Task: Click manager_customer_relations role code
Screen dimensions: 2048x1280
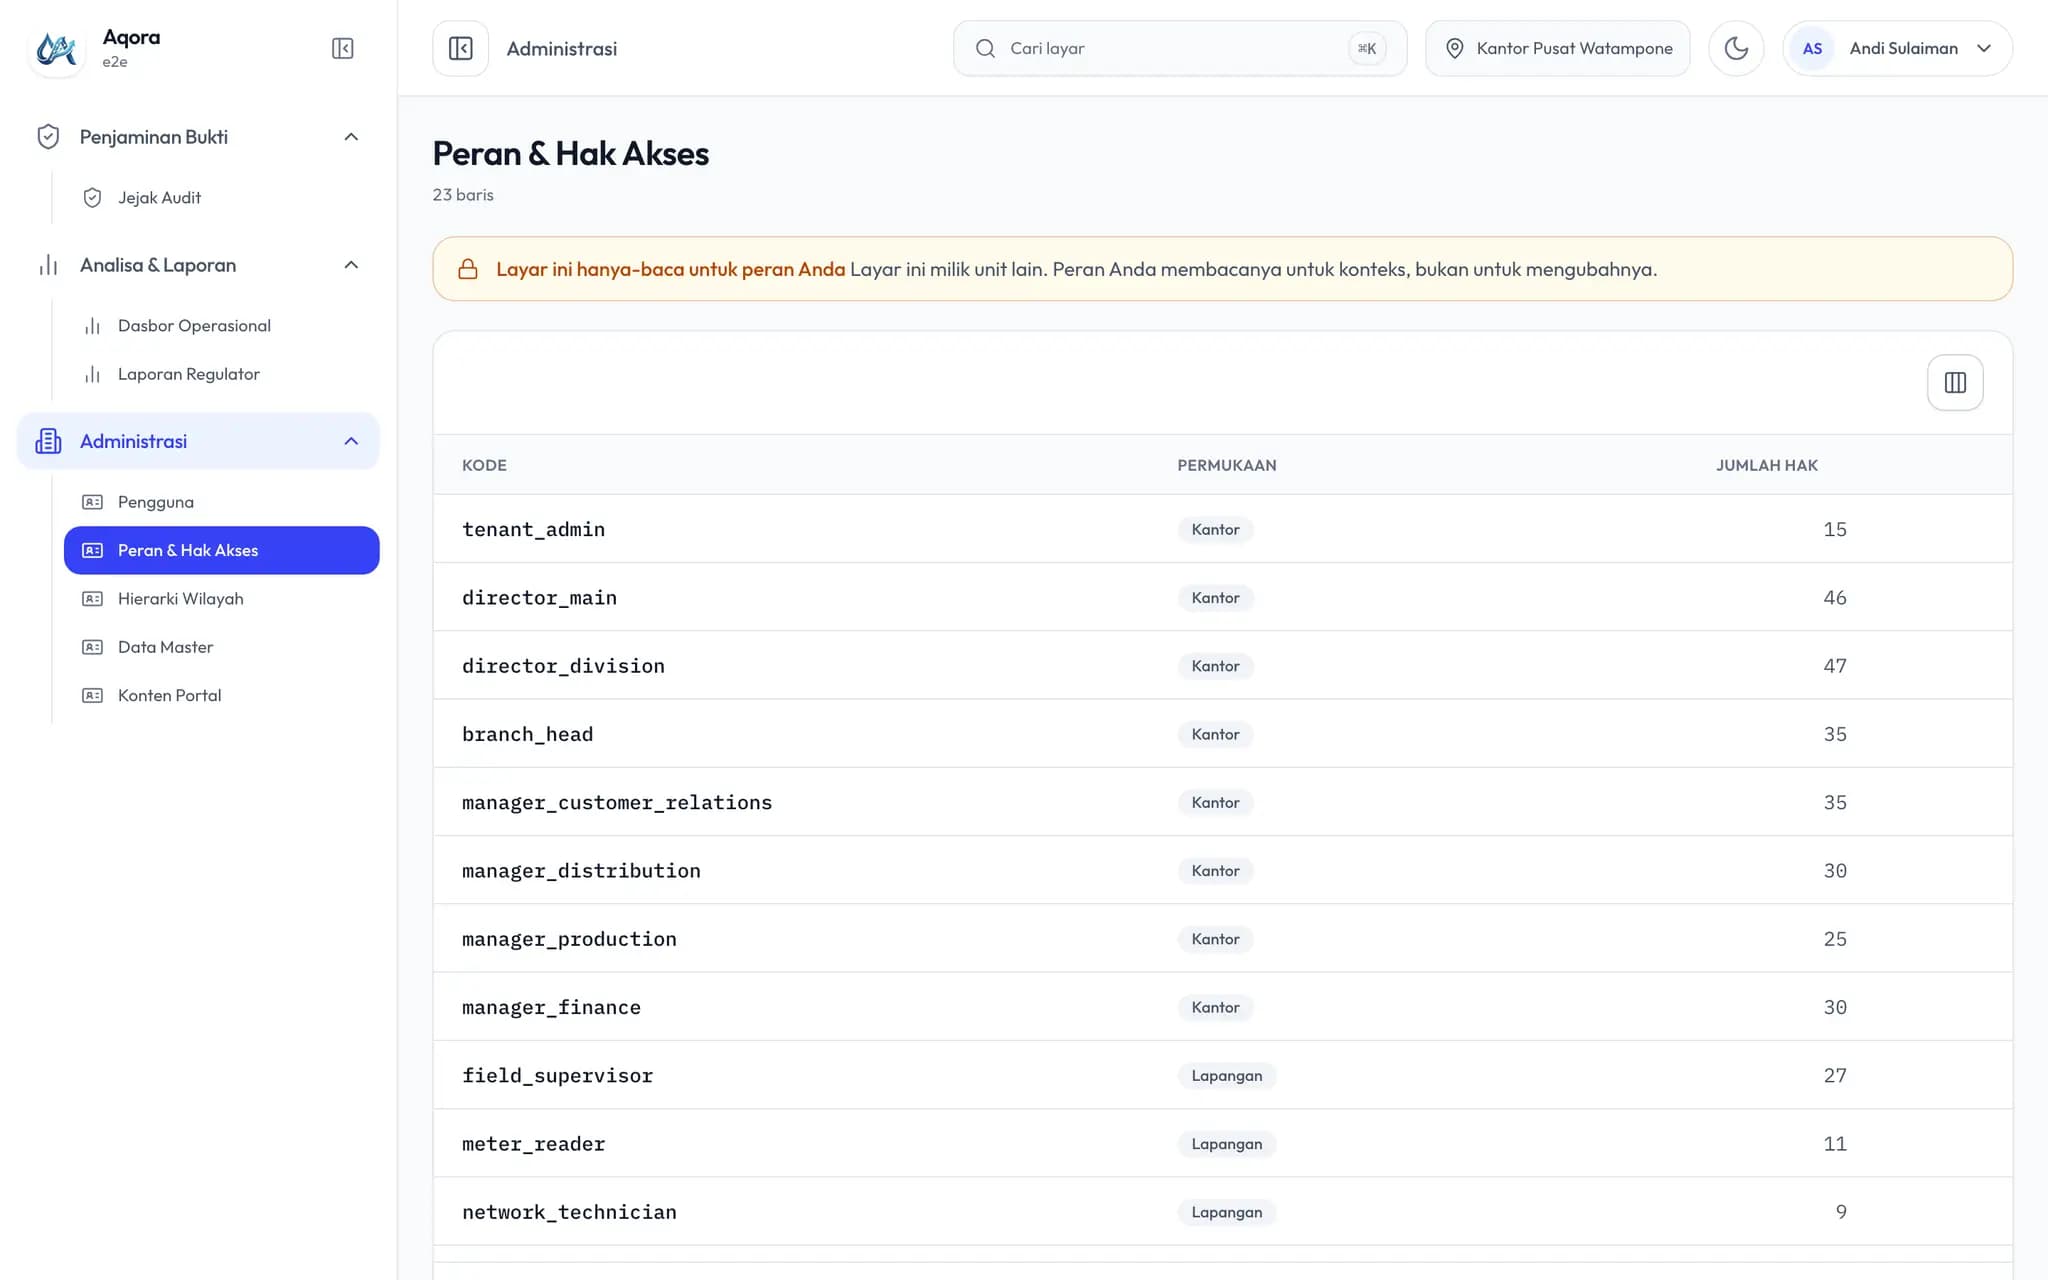Action: [x=617, y=802]
